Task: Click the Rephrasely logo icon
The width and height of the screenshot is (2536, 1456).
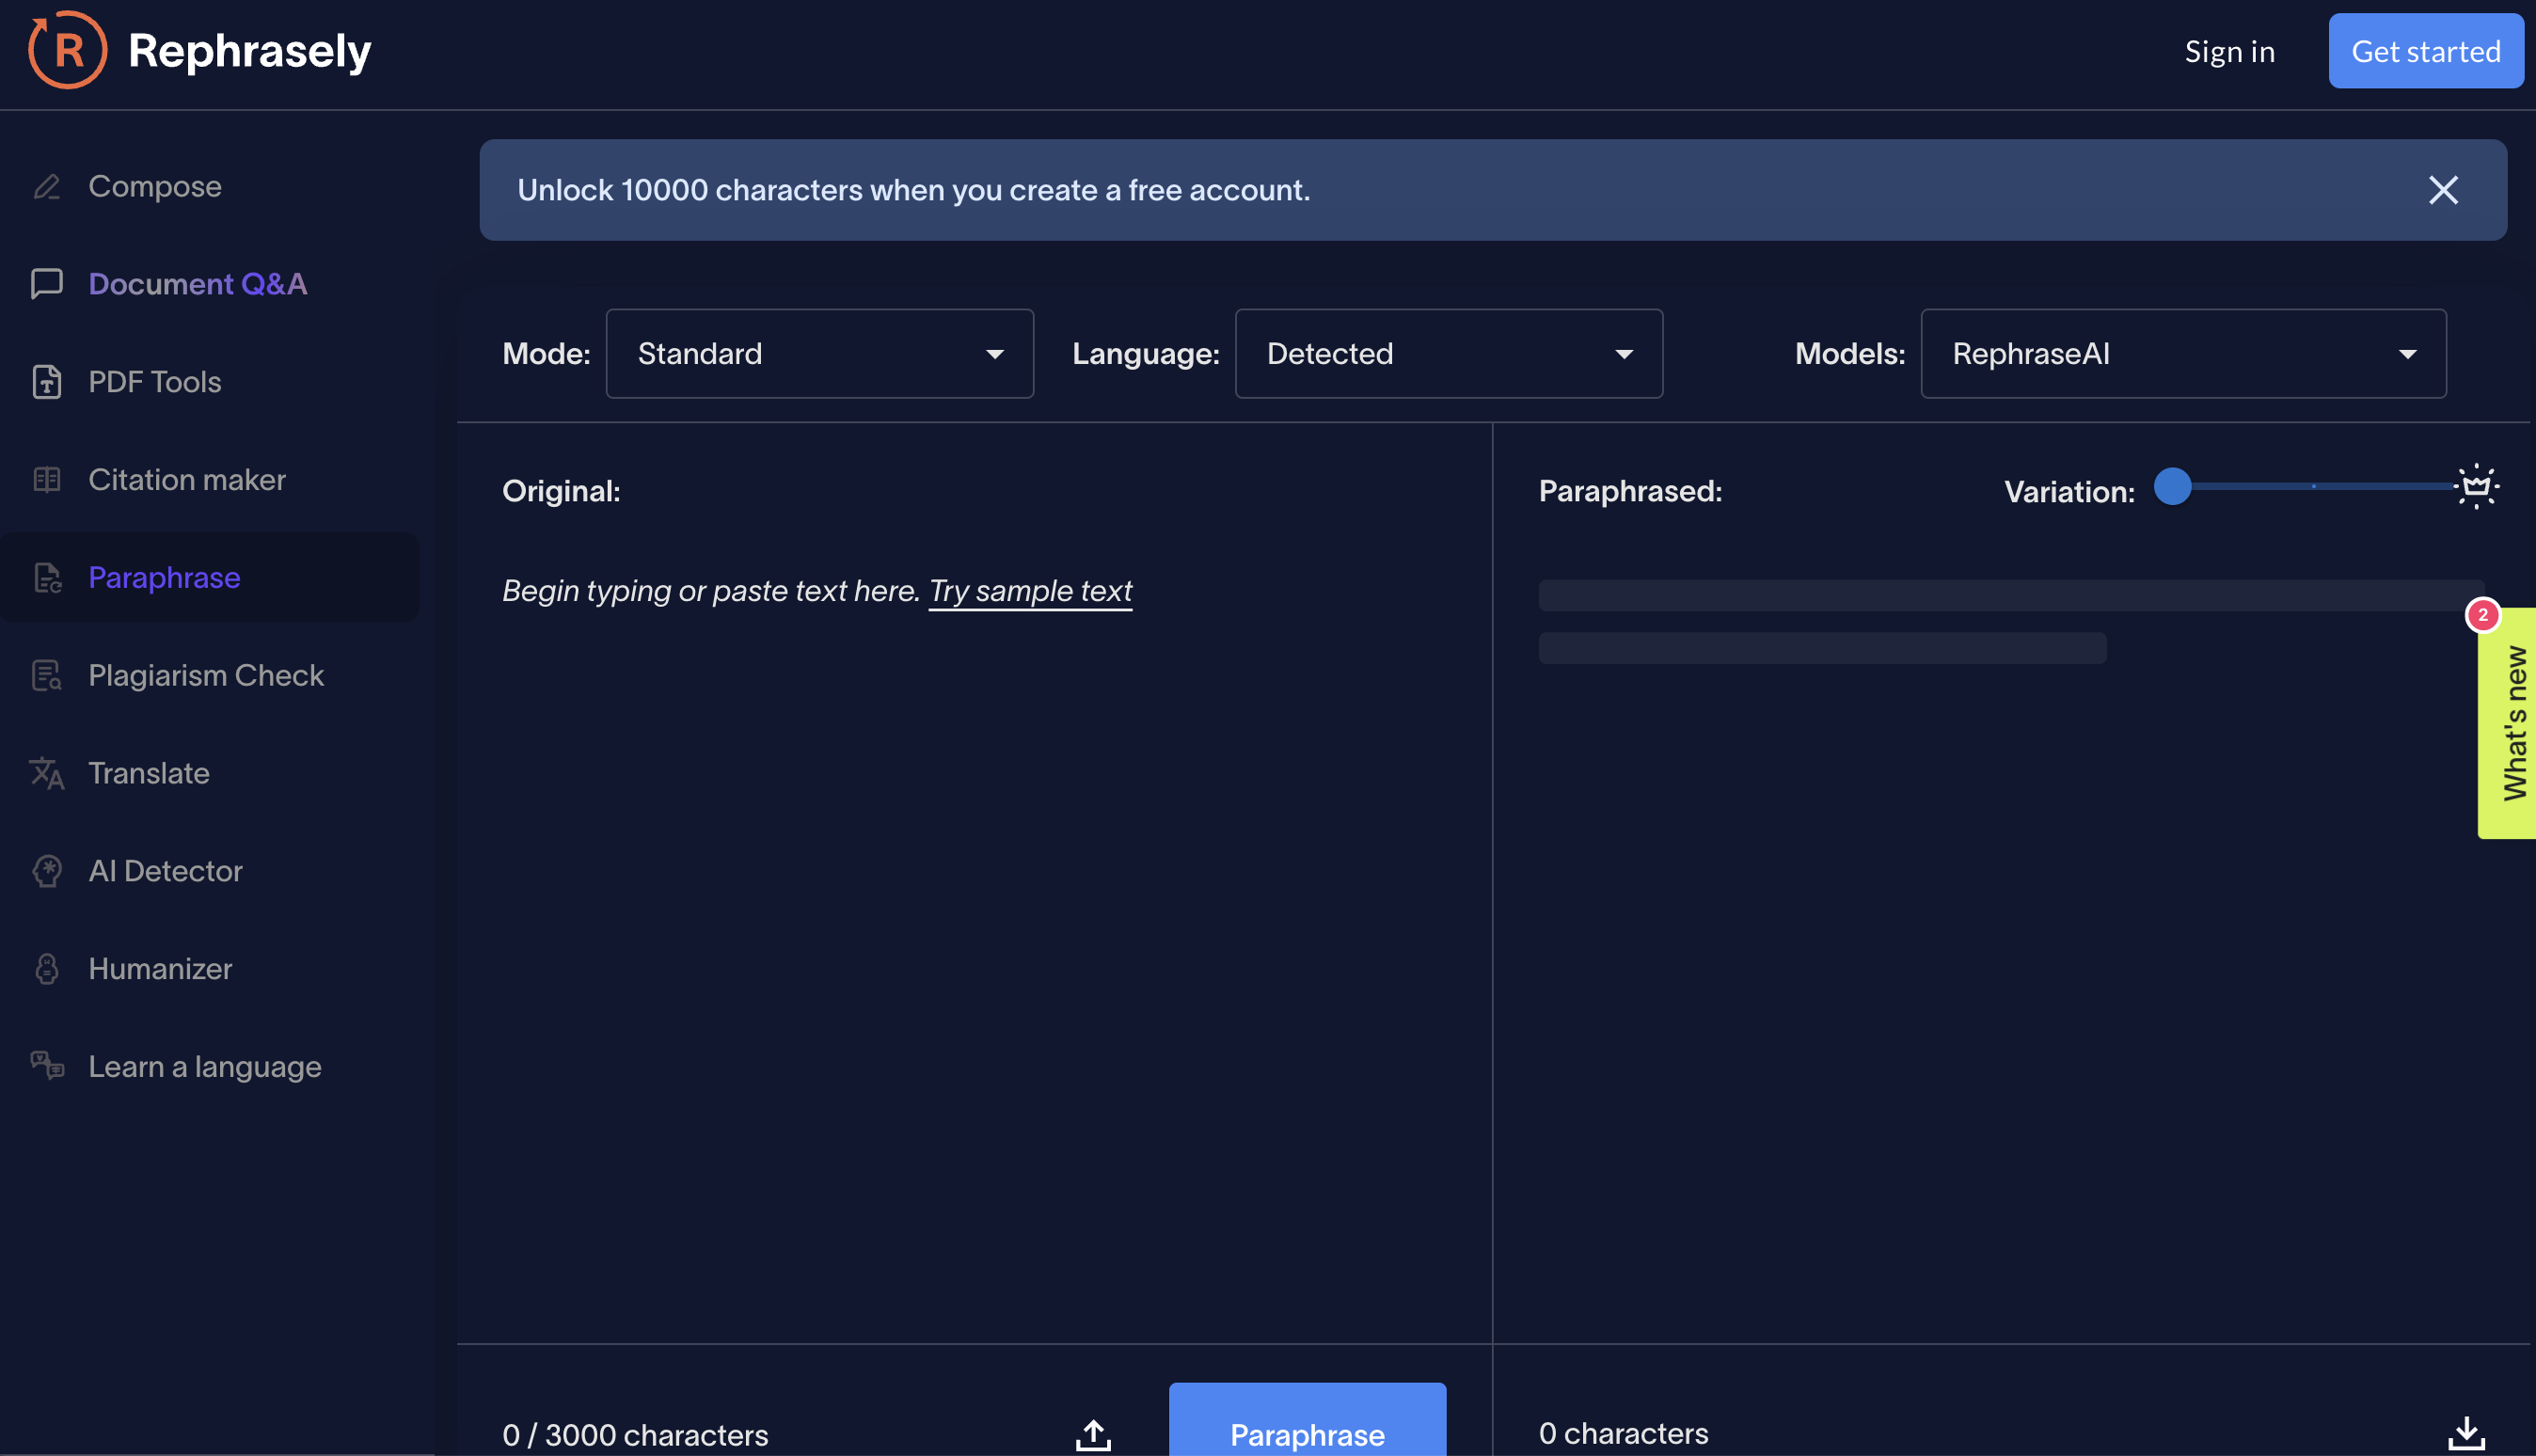Action: pyautogui.click(x=67, y=50)
